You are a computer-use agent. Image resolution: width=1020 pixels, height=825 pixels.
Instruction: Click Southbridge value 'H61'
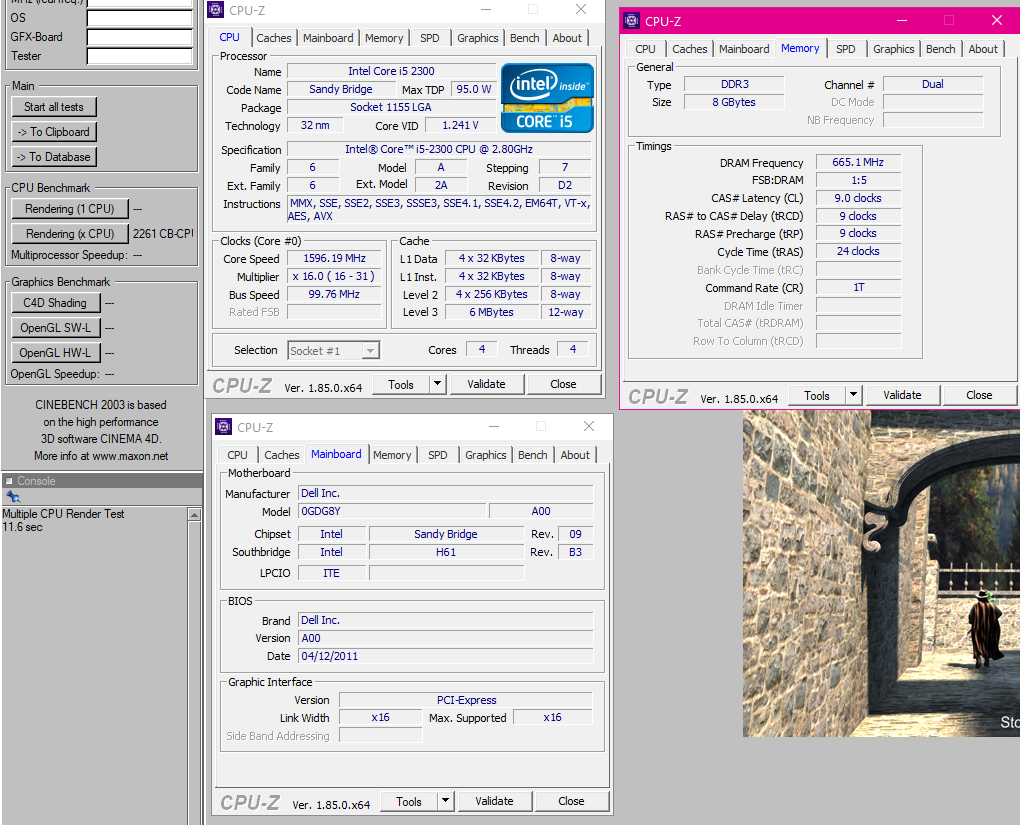446,552
